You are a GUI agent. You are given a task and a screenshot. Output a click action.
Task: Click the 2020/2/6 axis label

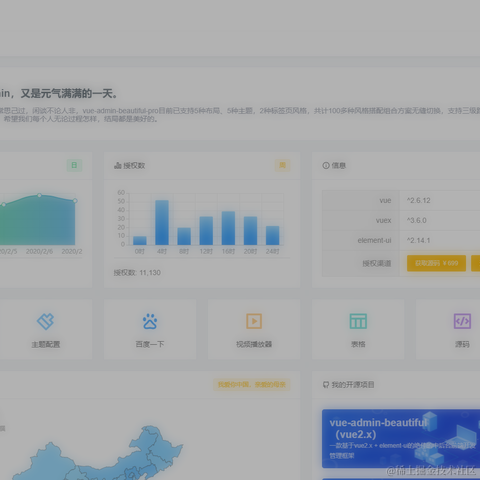coord(39,251)
